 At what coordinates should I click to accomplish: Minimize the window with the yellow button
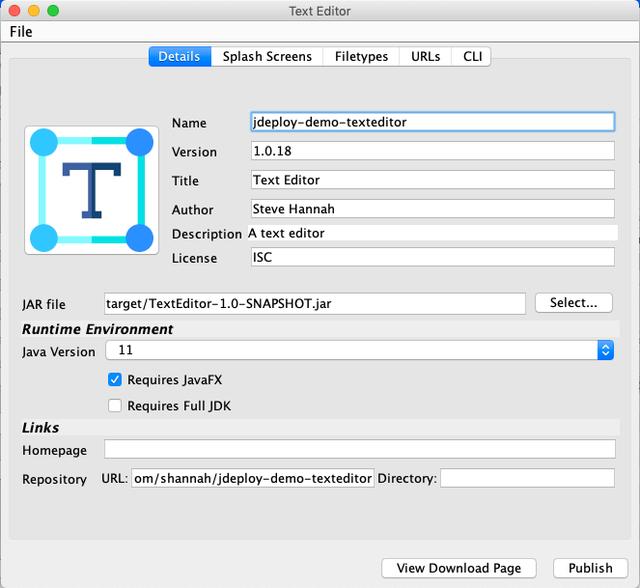[34, 11]
